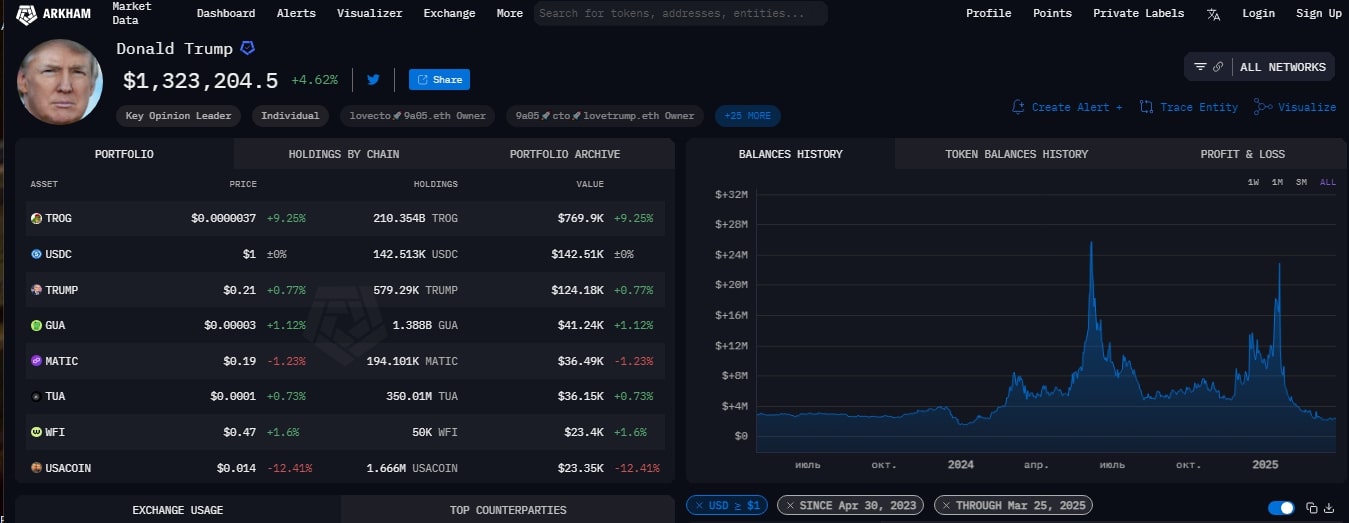Open the Points link
Image resolution: width=1349 pixels, height=523 pixels.
click(x=1052, y=13)
